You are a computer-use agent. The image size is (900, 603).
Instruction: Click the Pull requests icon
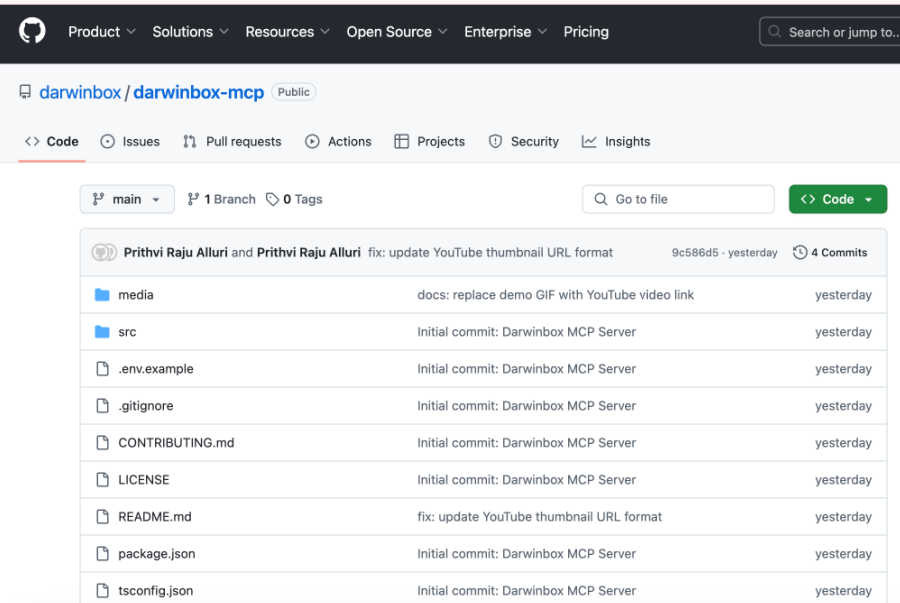pyautogui.click(x=190, y=142)
